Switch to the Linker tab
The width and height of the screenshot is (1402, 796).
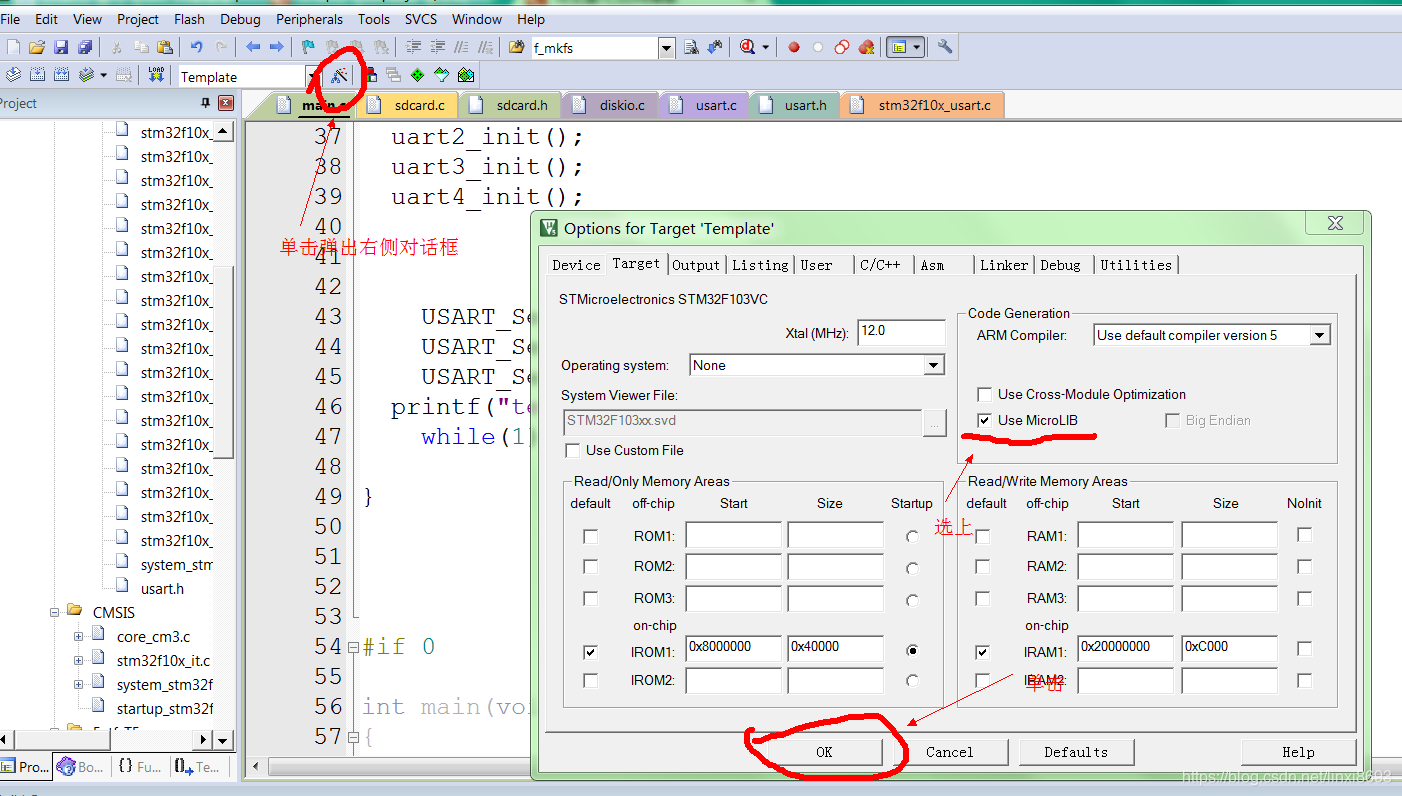pos(1003,264)
